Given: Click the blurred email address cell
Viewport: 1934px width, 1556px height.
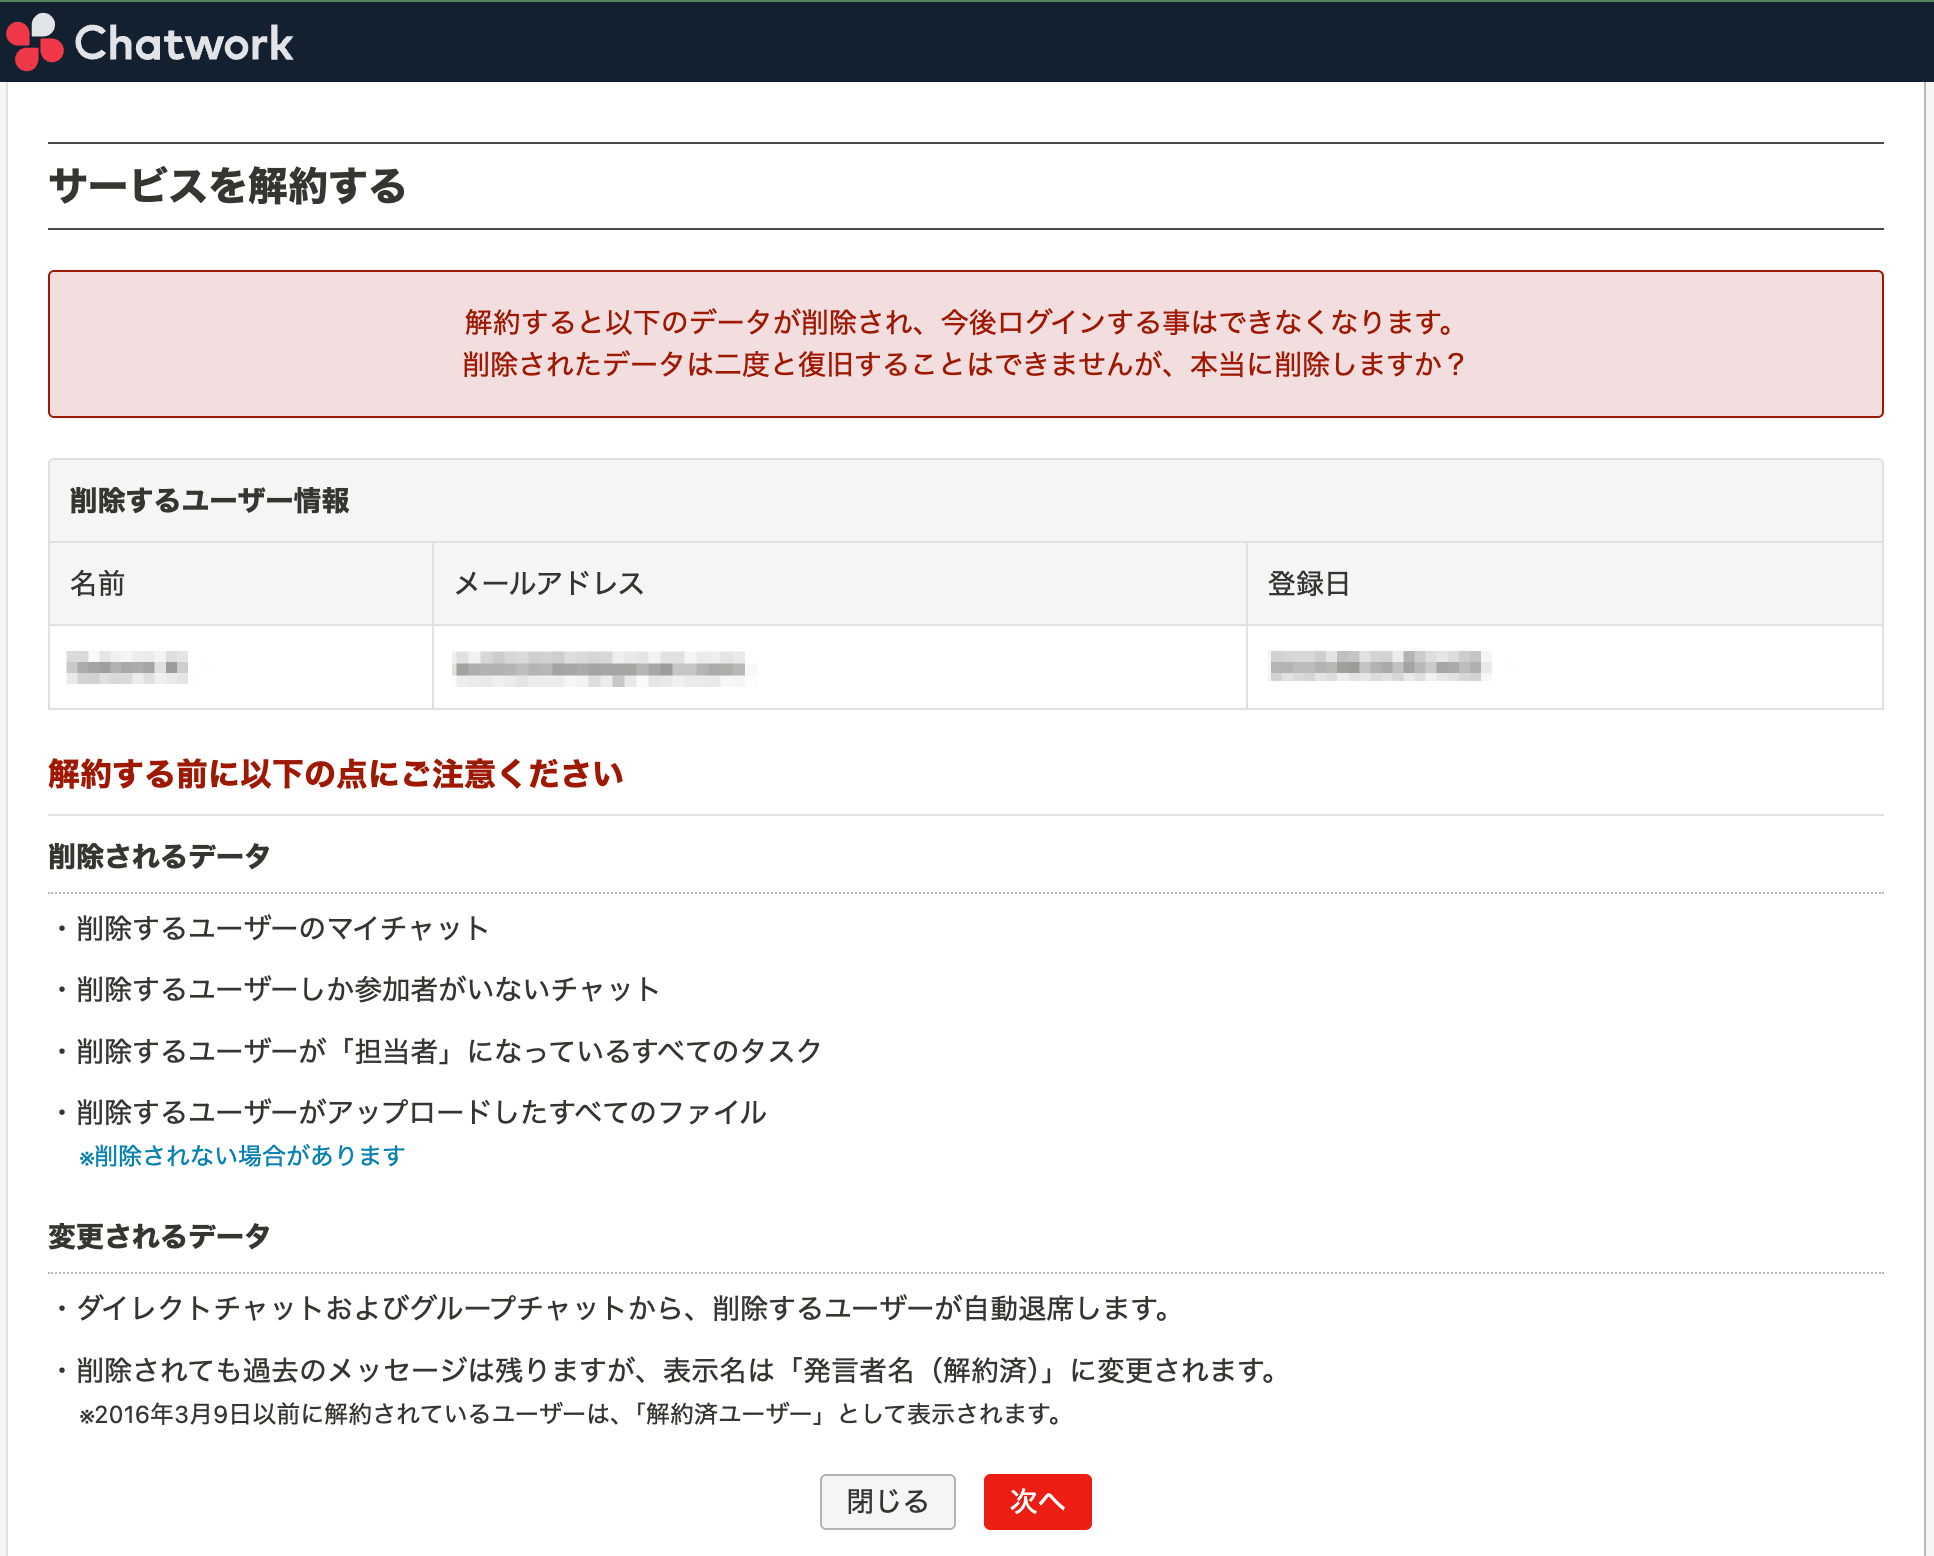Looking at the screenshot, I should tap(603, 666).
